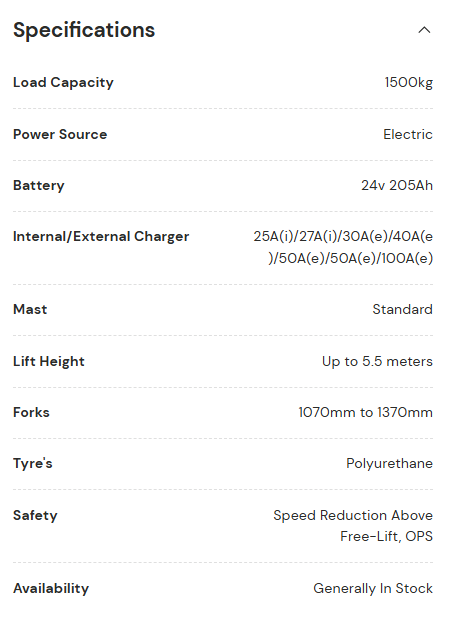Screen dimensions: 455x626
Task: Click the Specifications heading
Action: point(84,30)
